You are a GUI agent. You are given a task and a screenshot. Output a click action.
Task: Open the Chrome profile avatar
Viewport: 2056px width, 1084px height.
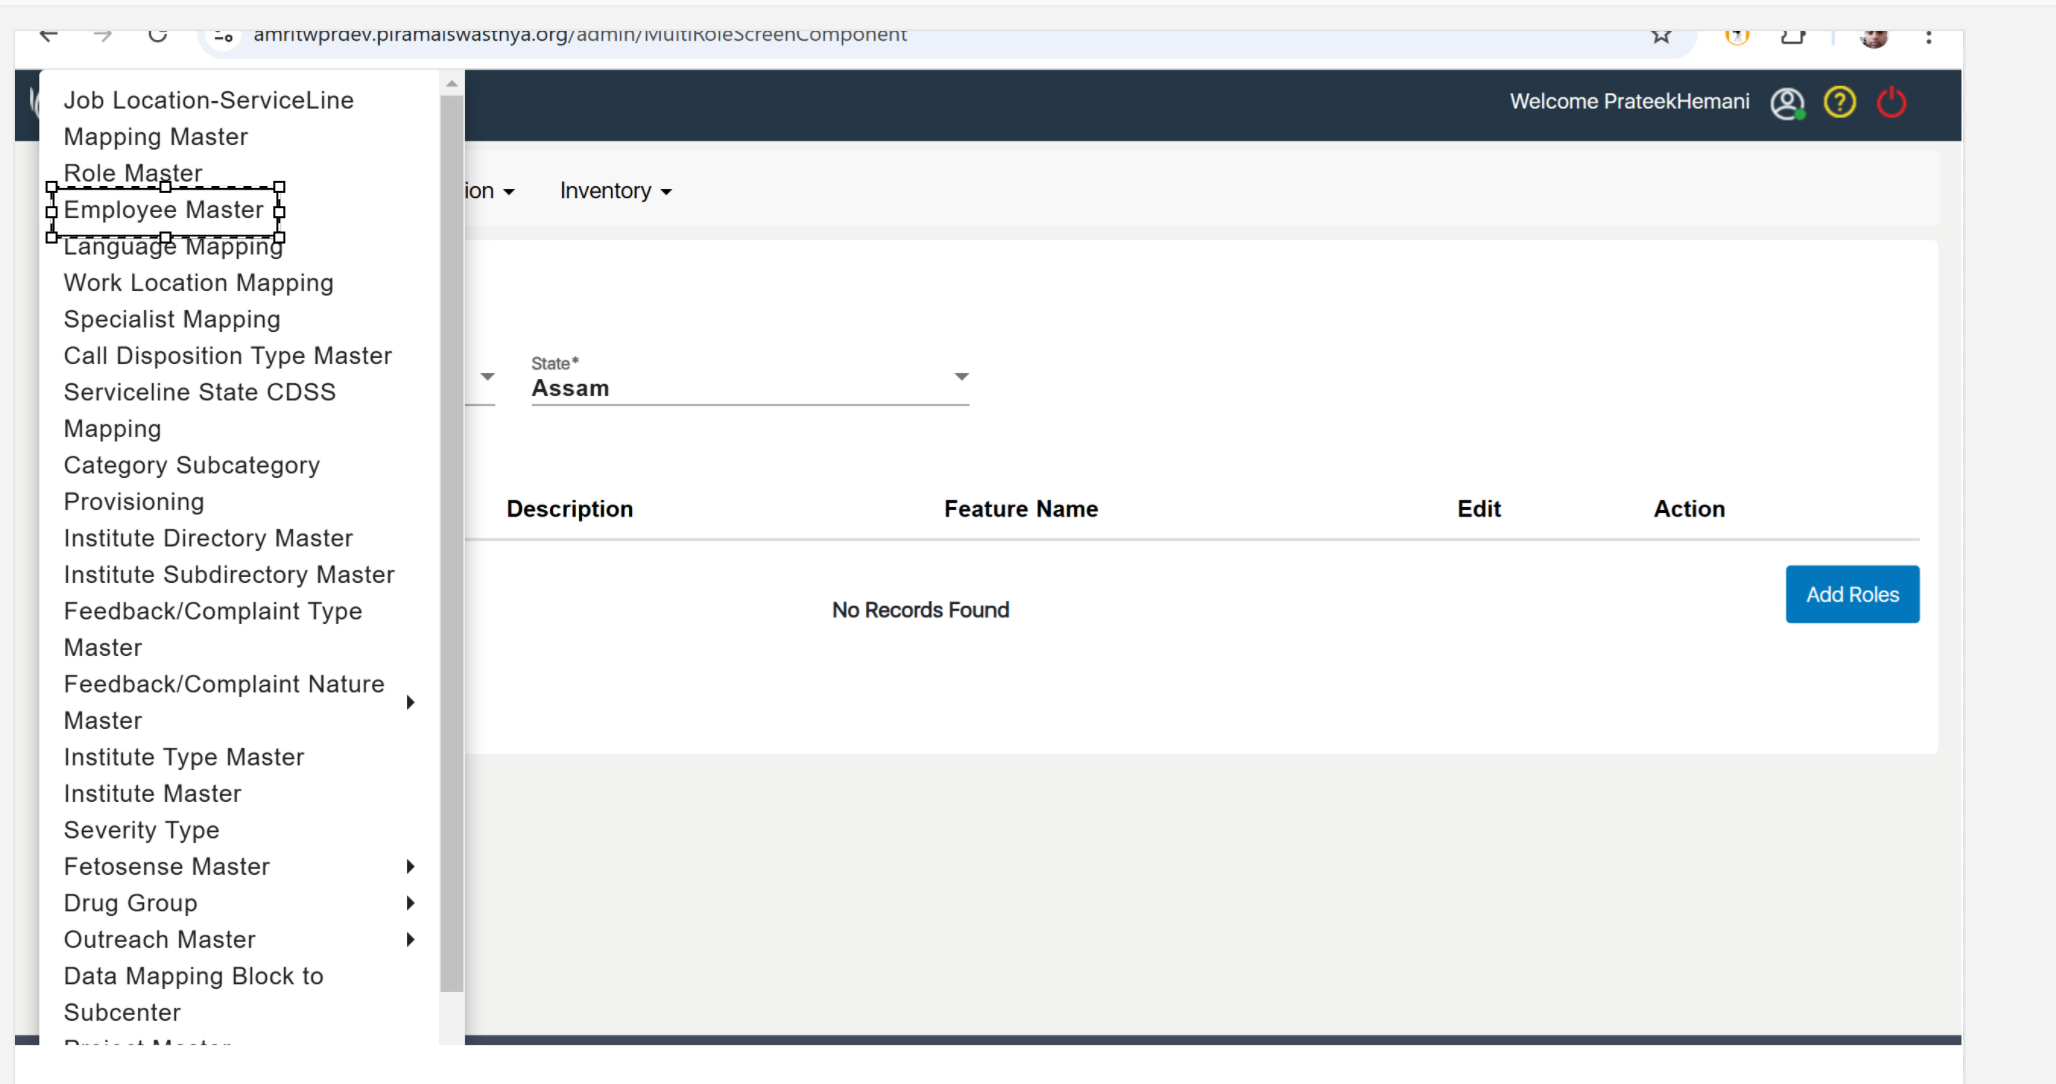click(1874, 37)
